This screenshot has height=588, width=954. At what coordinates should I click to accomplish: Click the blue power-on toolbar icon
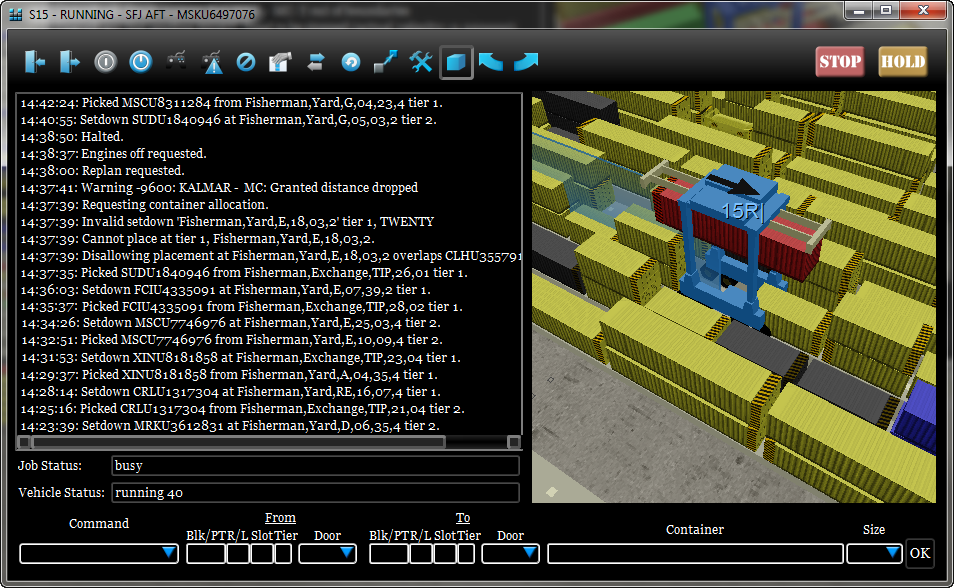(141, 62)
